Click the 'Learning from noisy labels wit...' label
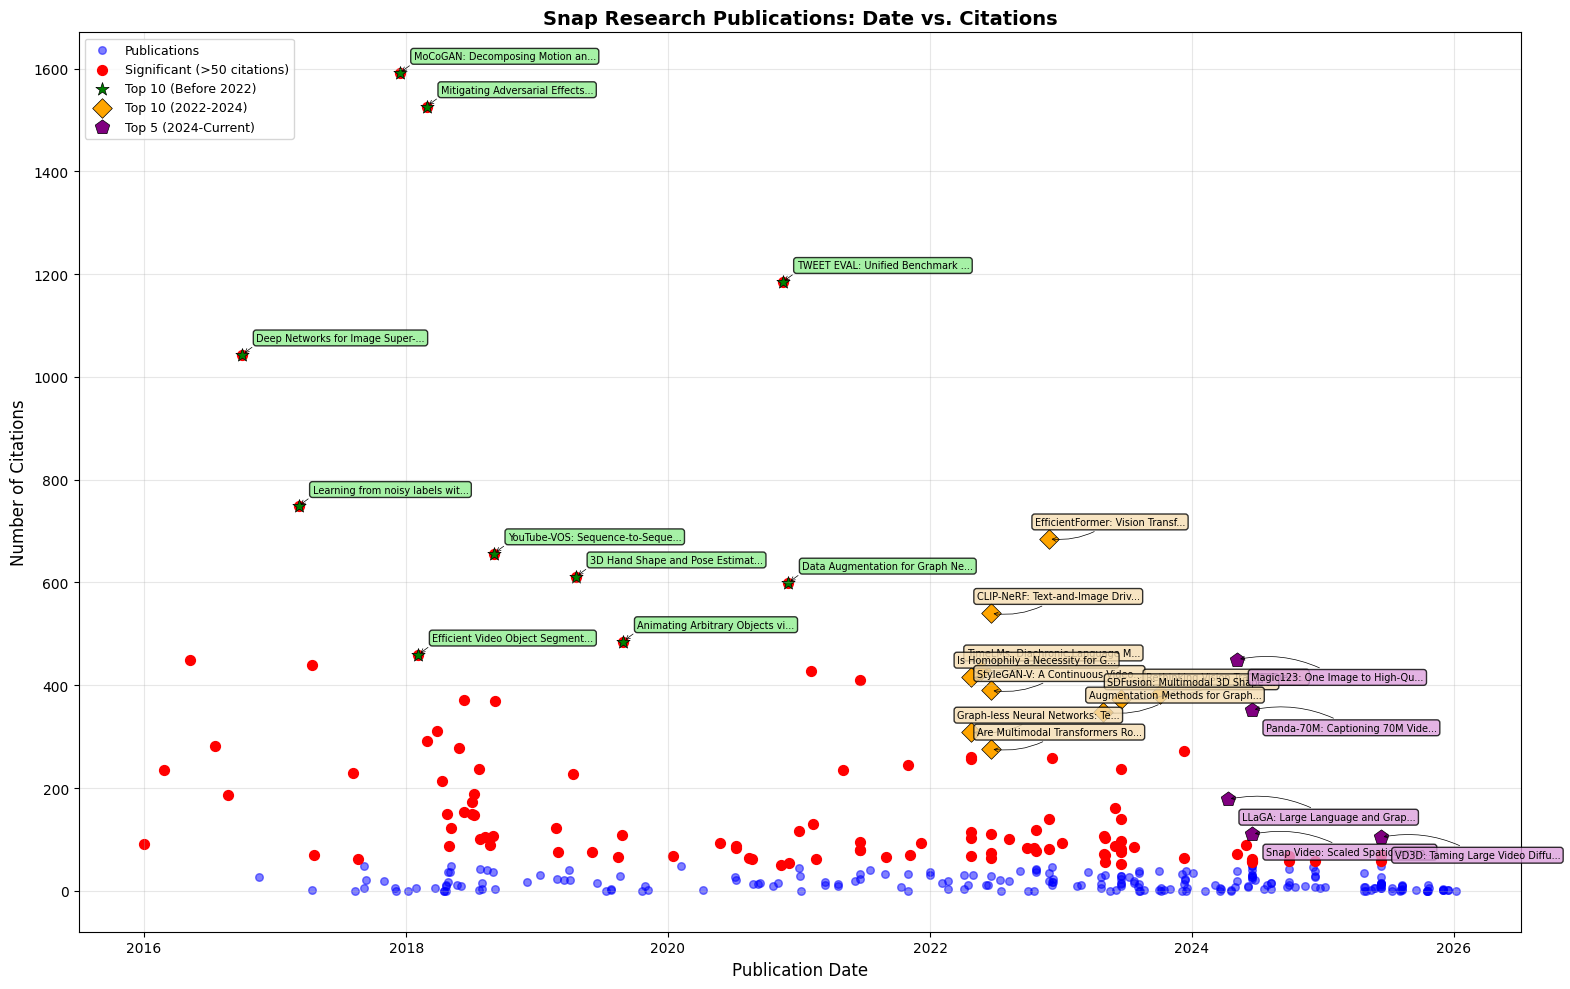1570x989 pixels. (389, 490)
